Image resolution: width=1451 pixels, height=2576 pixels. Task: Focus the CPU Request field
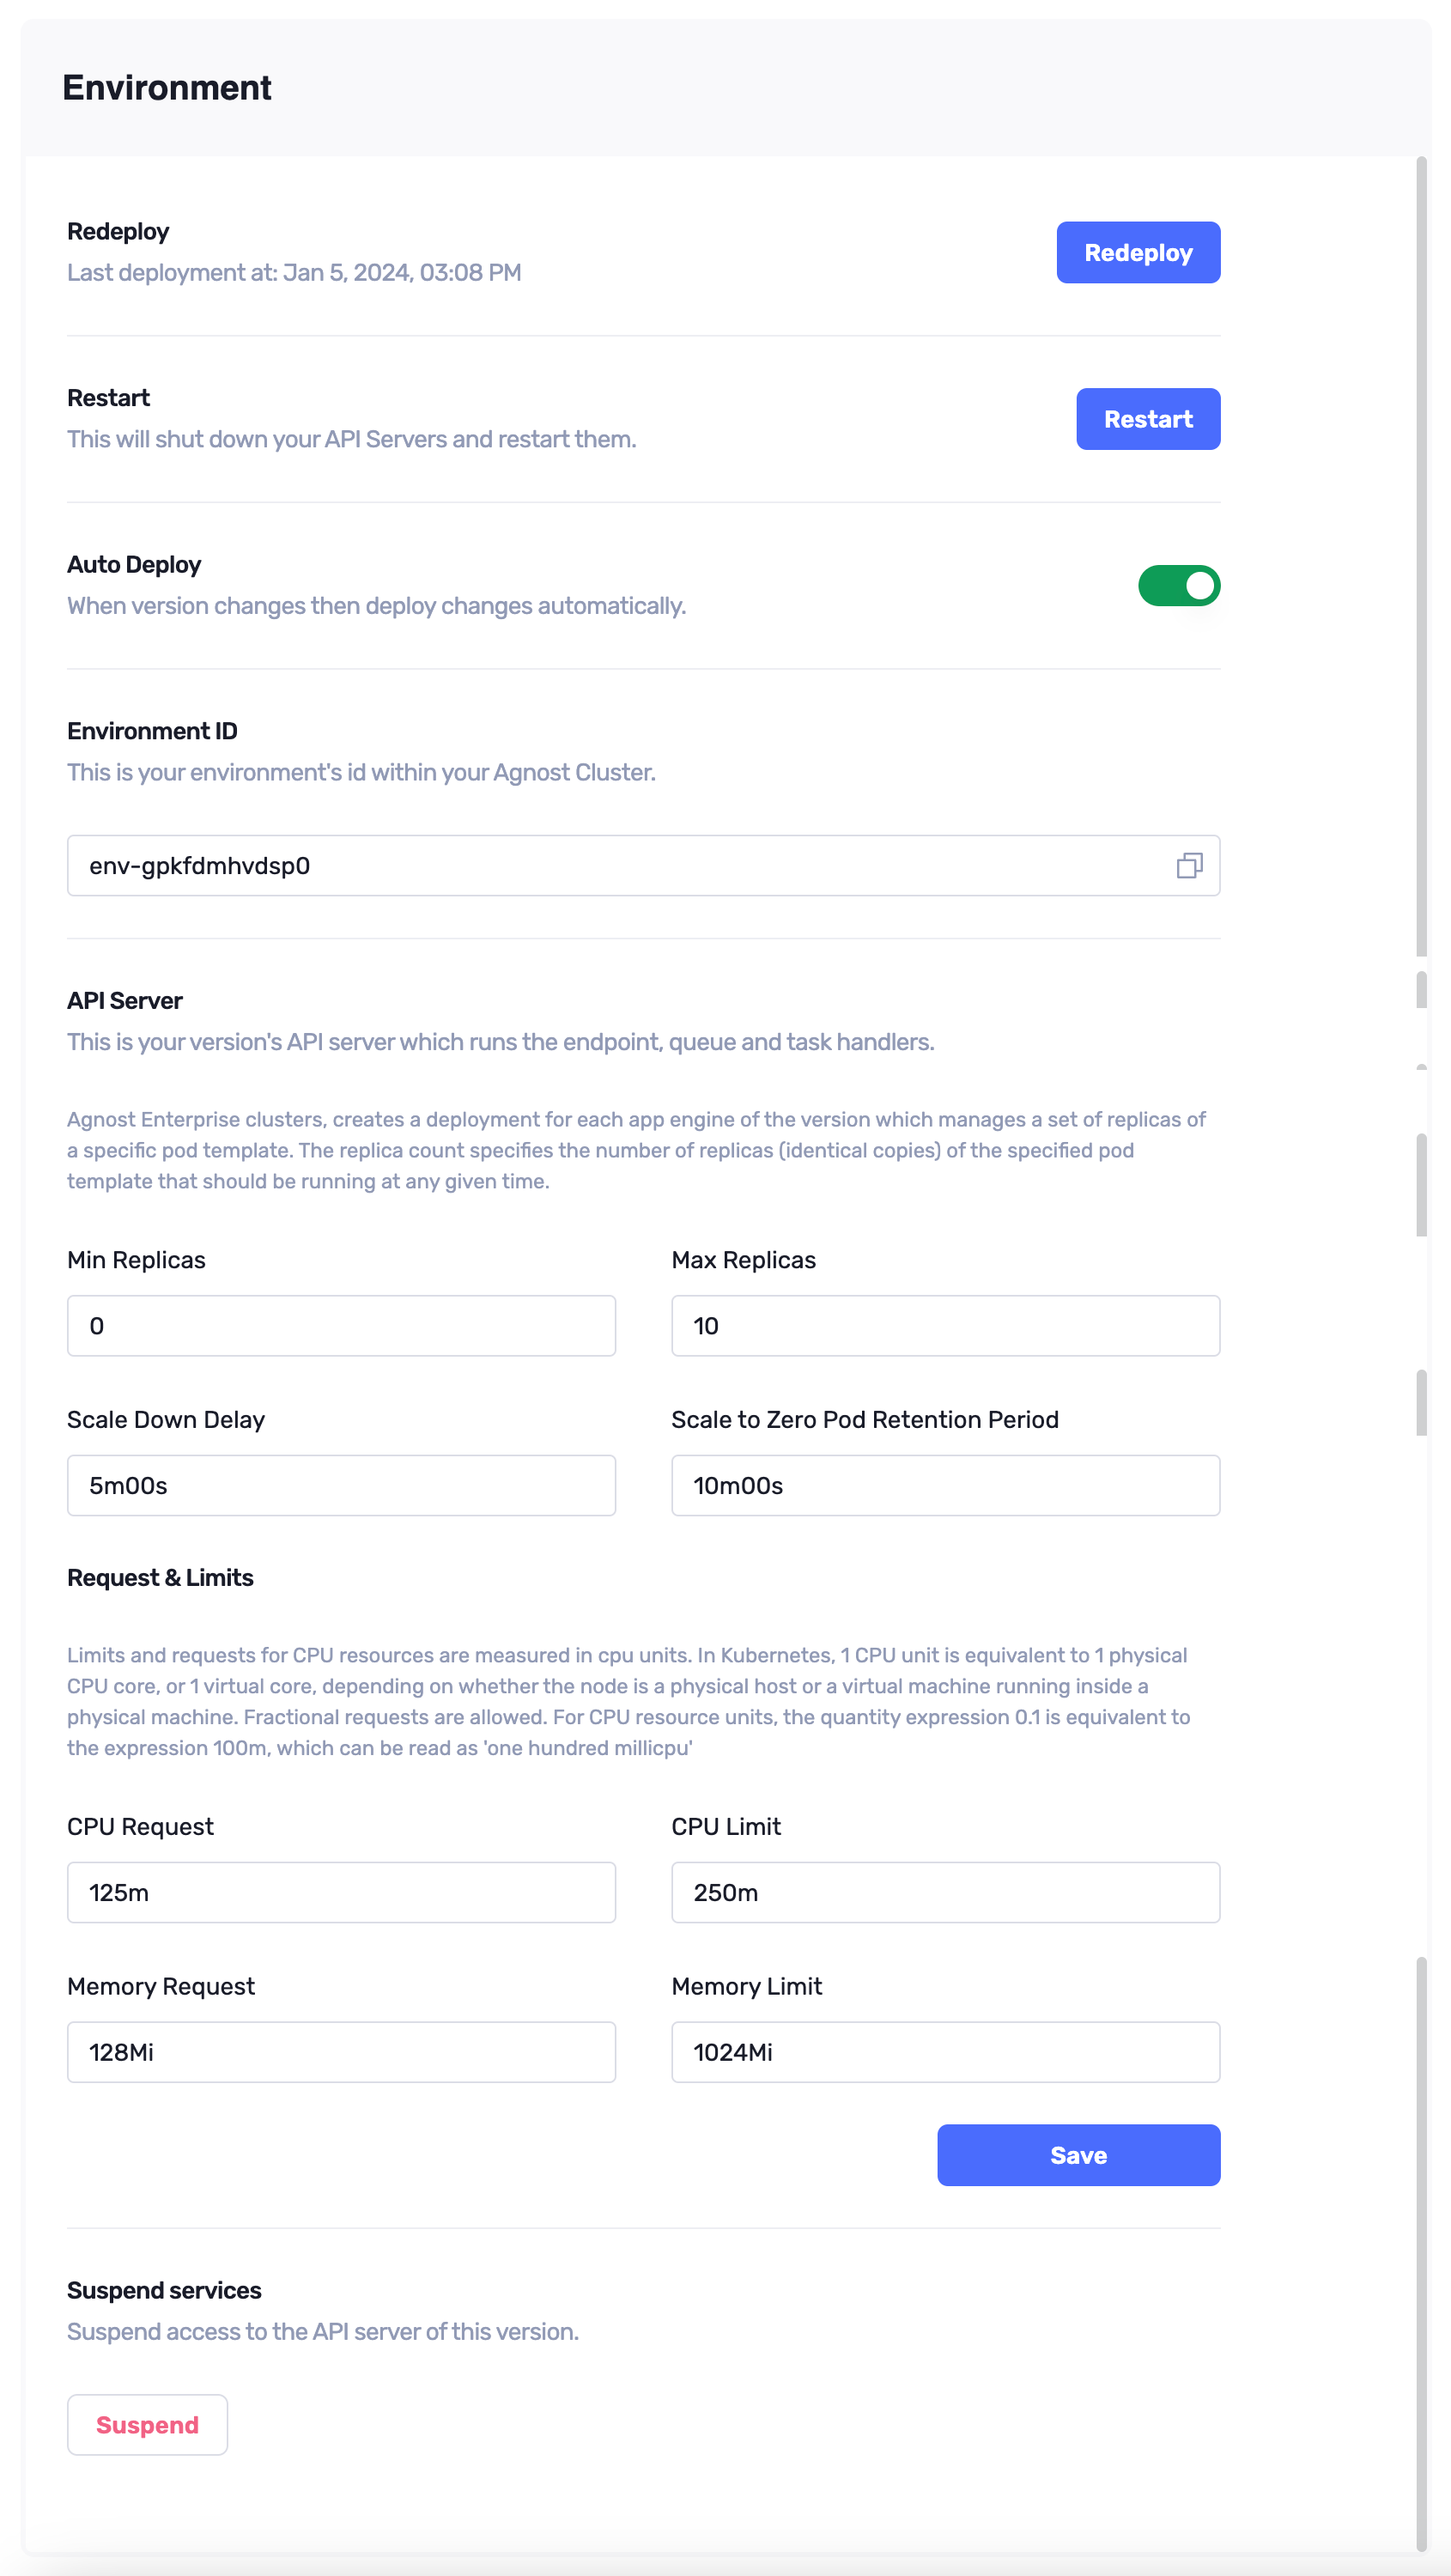[341, 1892]
